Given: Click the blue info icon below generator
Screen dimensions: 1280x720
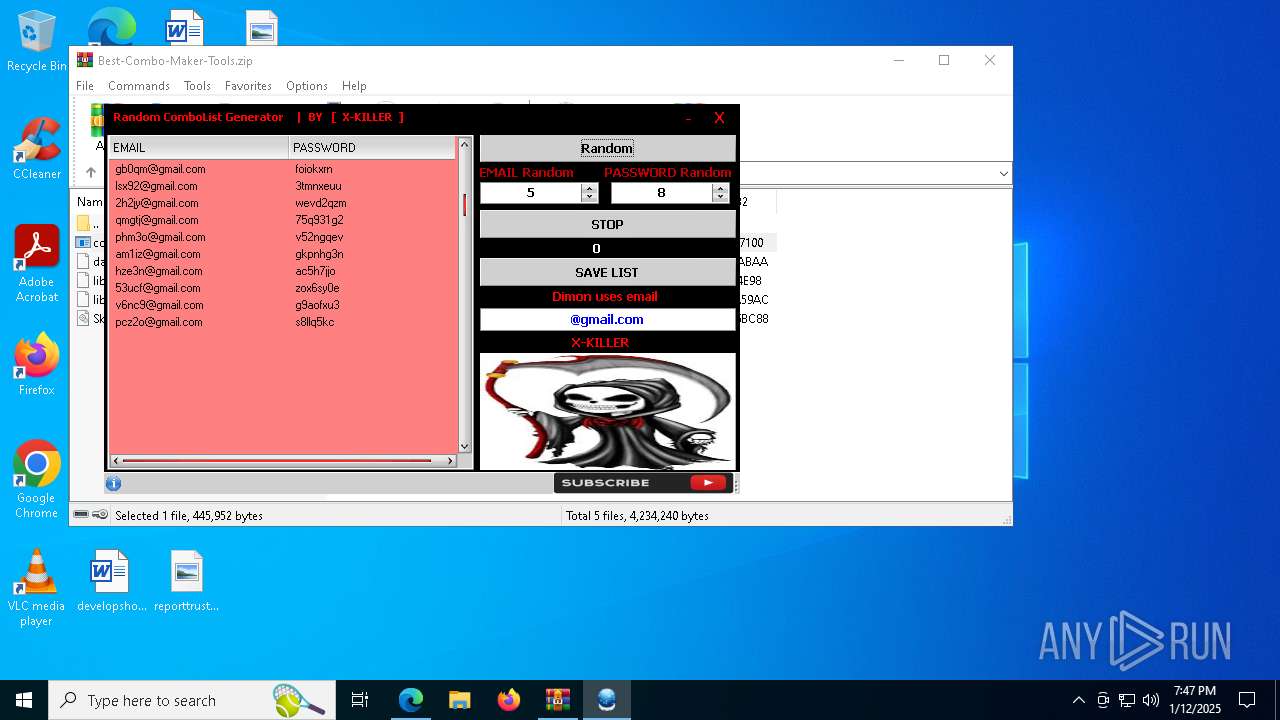Looking at the screenshot, I should pyautogui.click(x=113, y=484).
